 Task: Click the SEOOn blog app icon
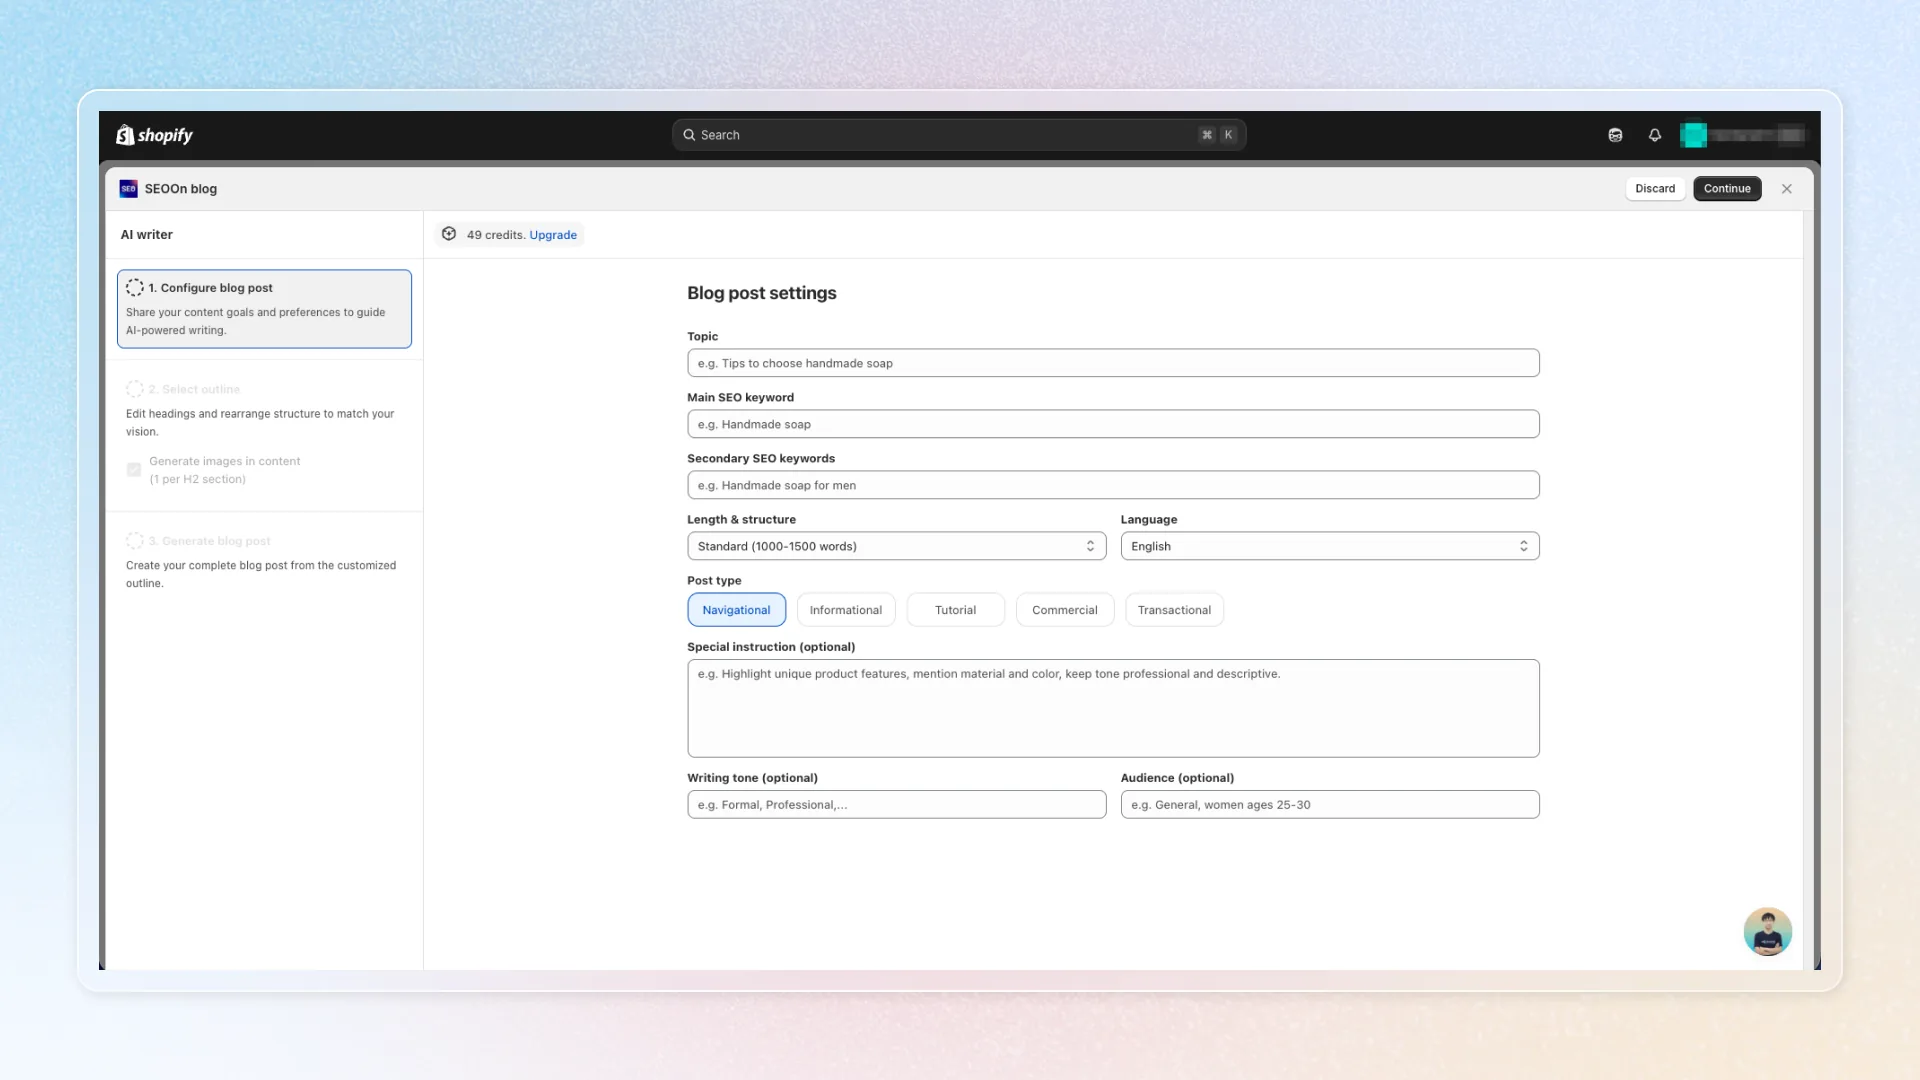[x=128, y=189]
